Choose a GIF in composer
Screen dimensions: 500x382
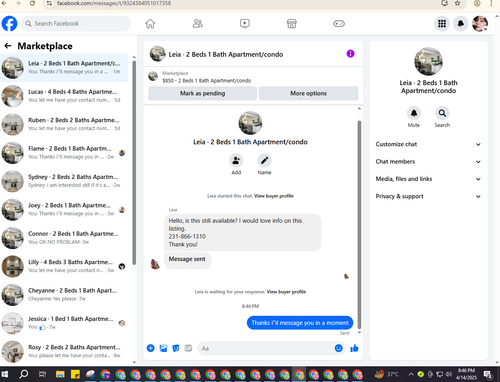[188, 348]
